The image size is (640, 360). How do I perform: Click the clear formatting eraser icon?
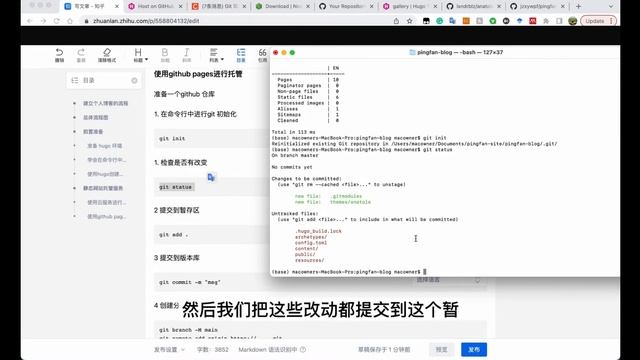tap(107, 55)
